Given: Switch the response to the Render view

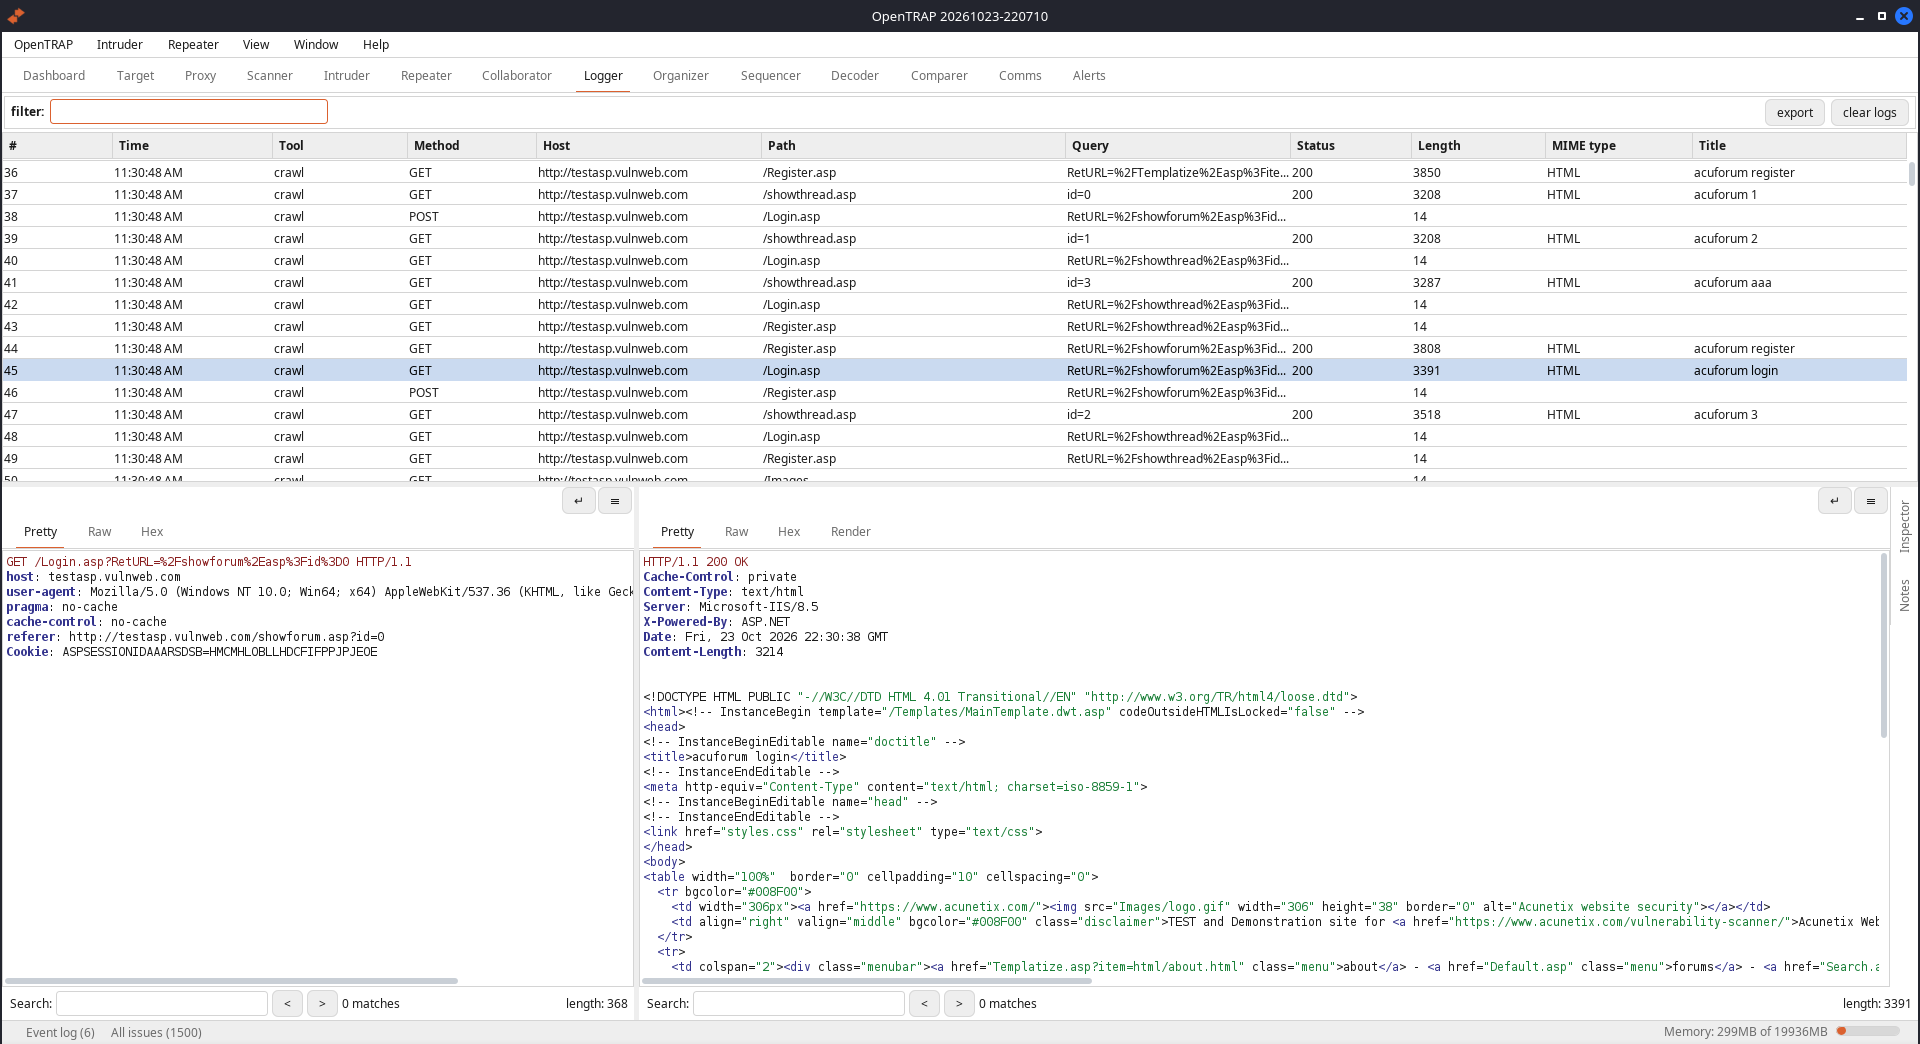Looking at the screenshot, I should point(850,532).
